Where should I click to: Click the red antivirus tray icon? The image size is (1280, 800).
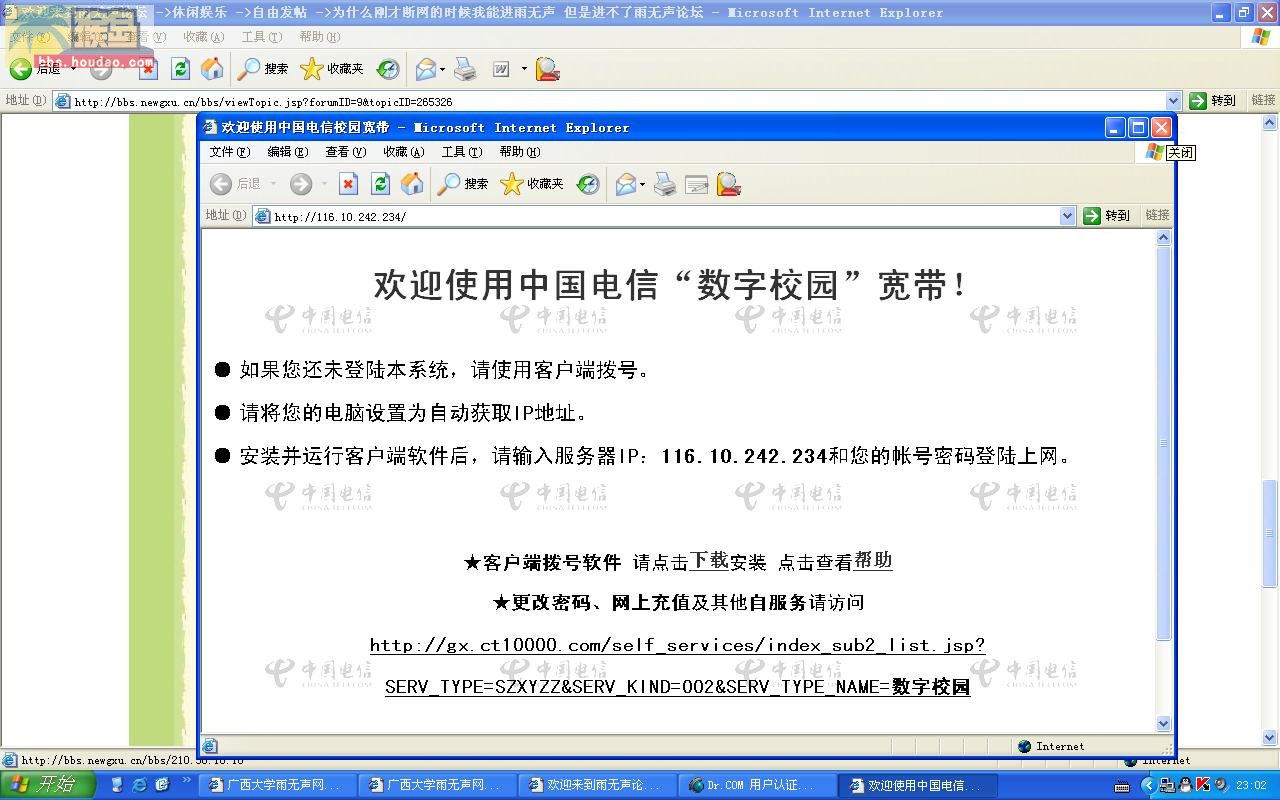point(1204,785)
